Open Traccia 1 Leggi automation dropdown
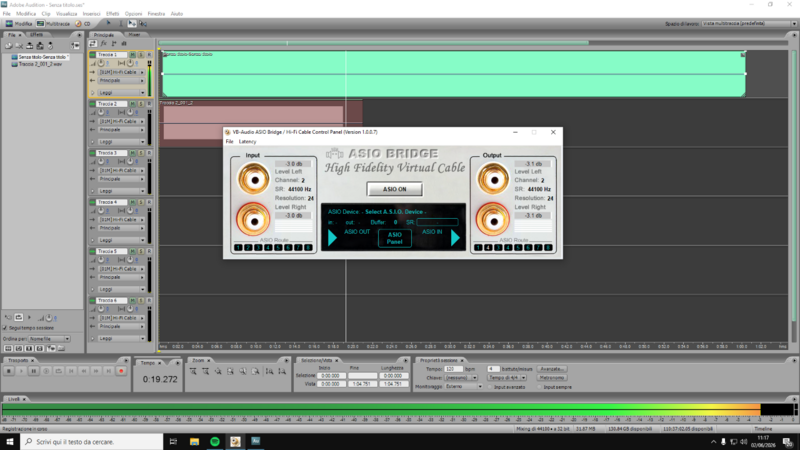Screen dimensions: 800x450 tap(121, 93)
